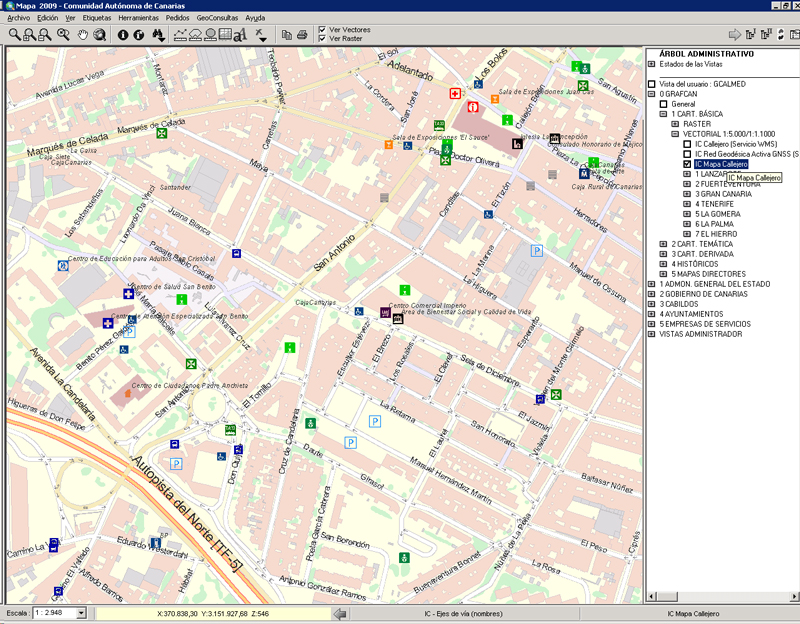This screenshot has height=624, width=800.
Task: Enable IC Callejero (Servicio WMS) checkbox
Action: click(x=687, y=144)
